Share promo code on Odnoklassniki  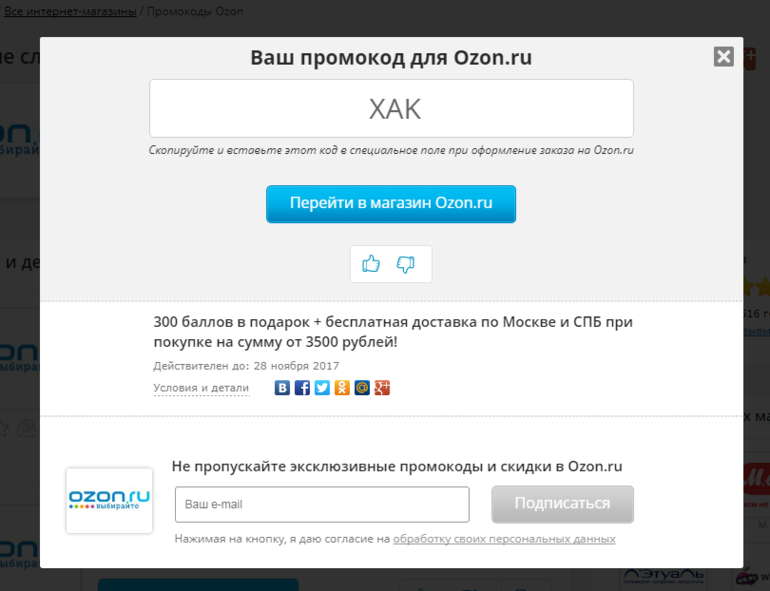[342, 388]
